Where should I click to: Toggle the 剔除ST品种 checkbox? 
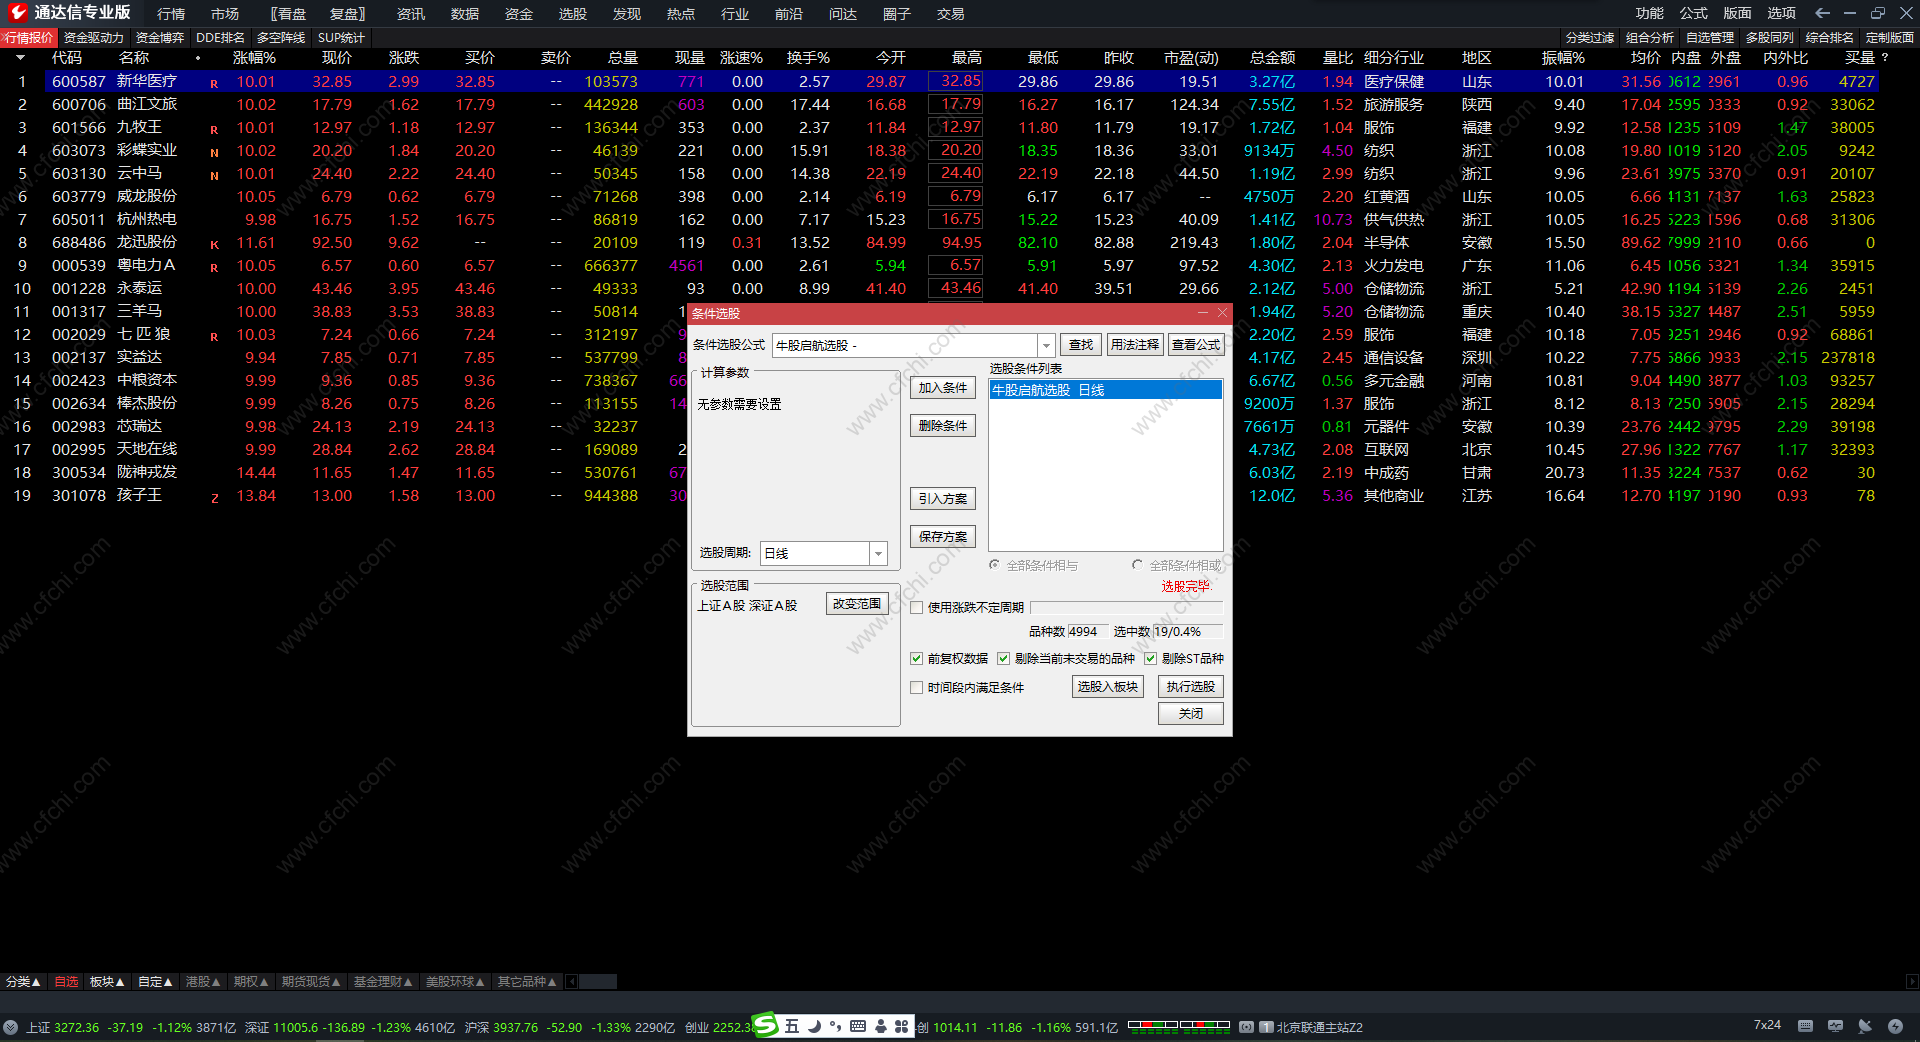pos(1150,658)
